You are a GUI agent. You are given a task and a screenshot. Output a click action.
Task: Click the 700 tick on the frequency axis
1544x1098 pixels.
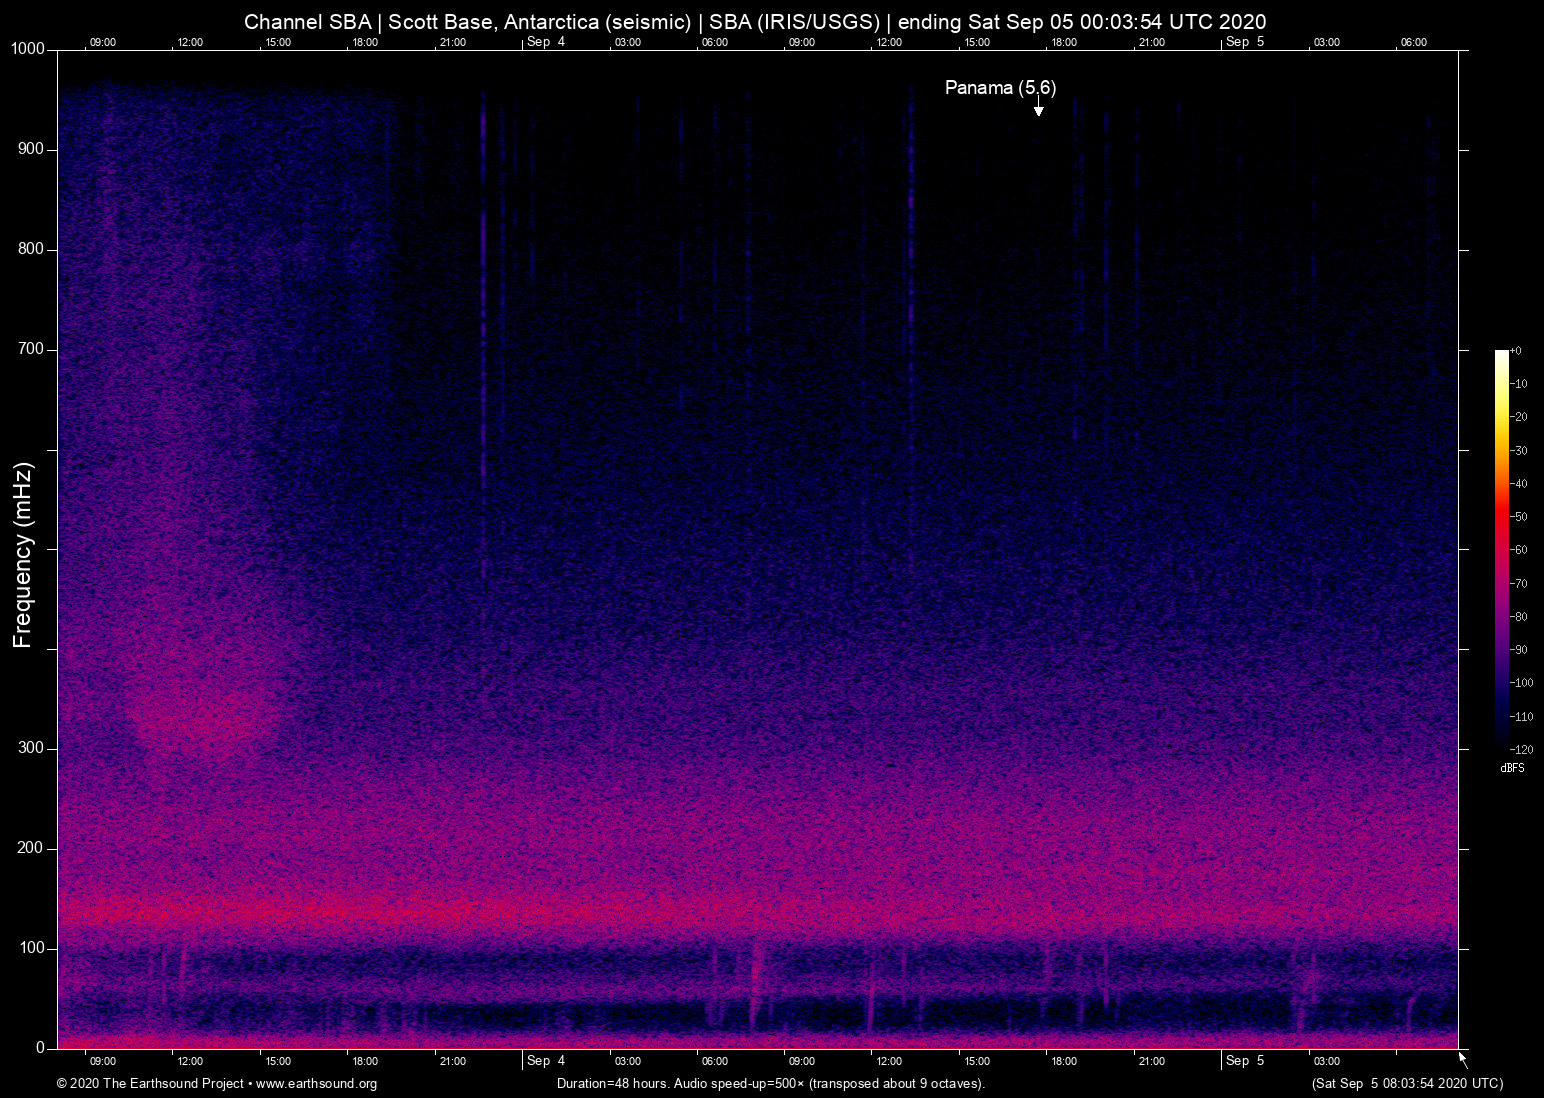click(31, 349)
